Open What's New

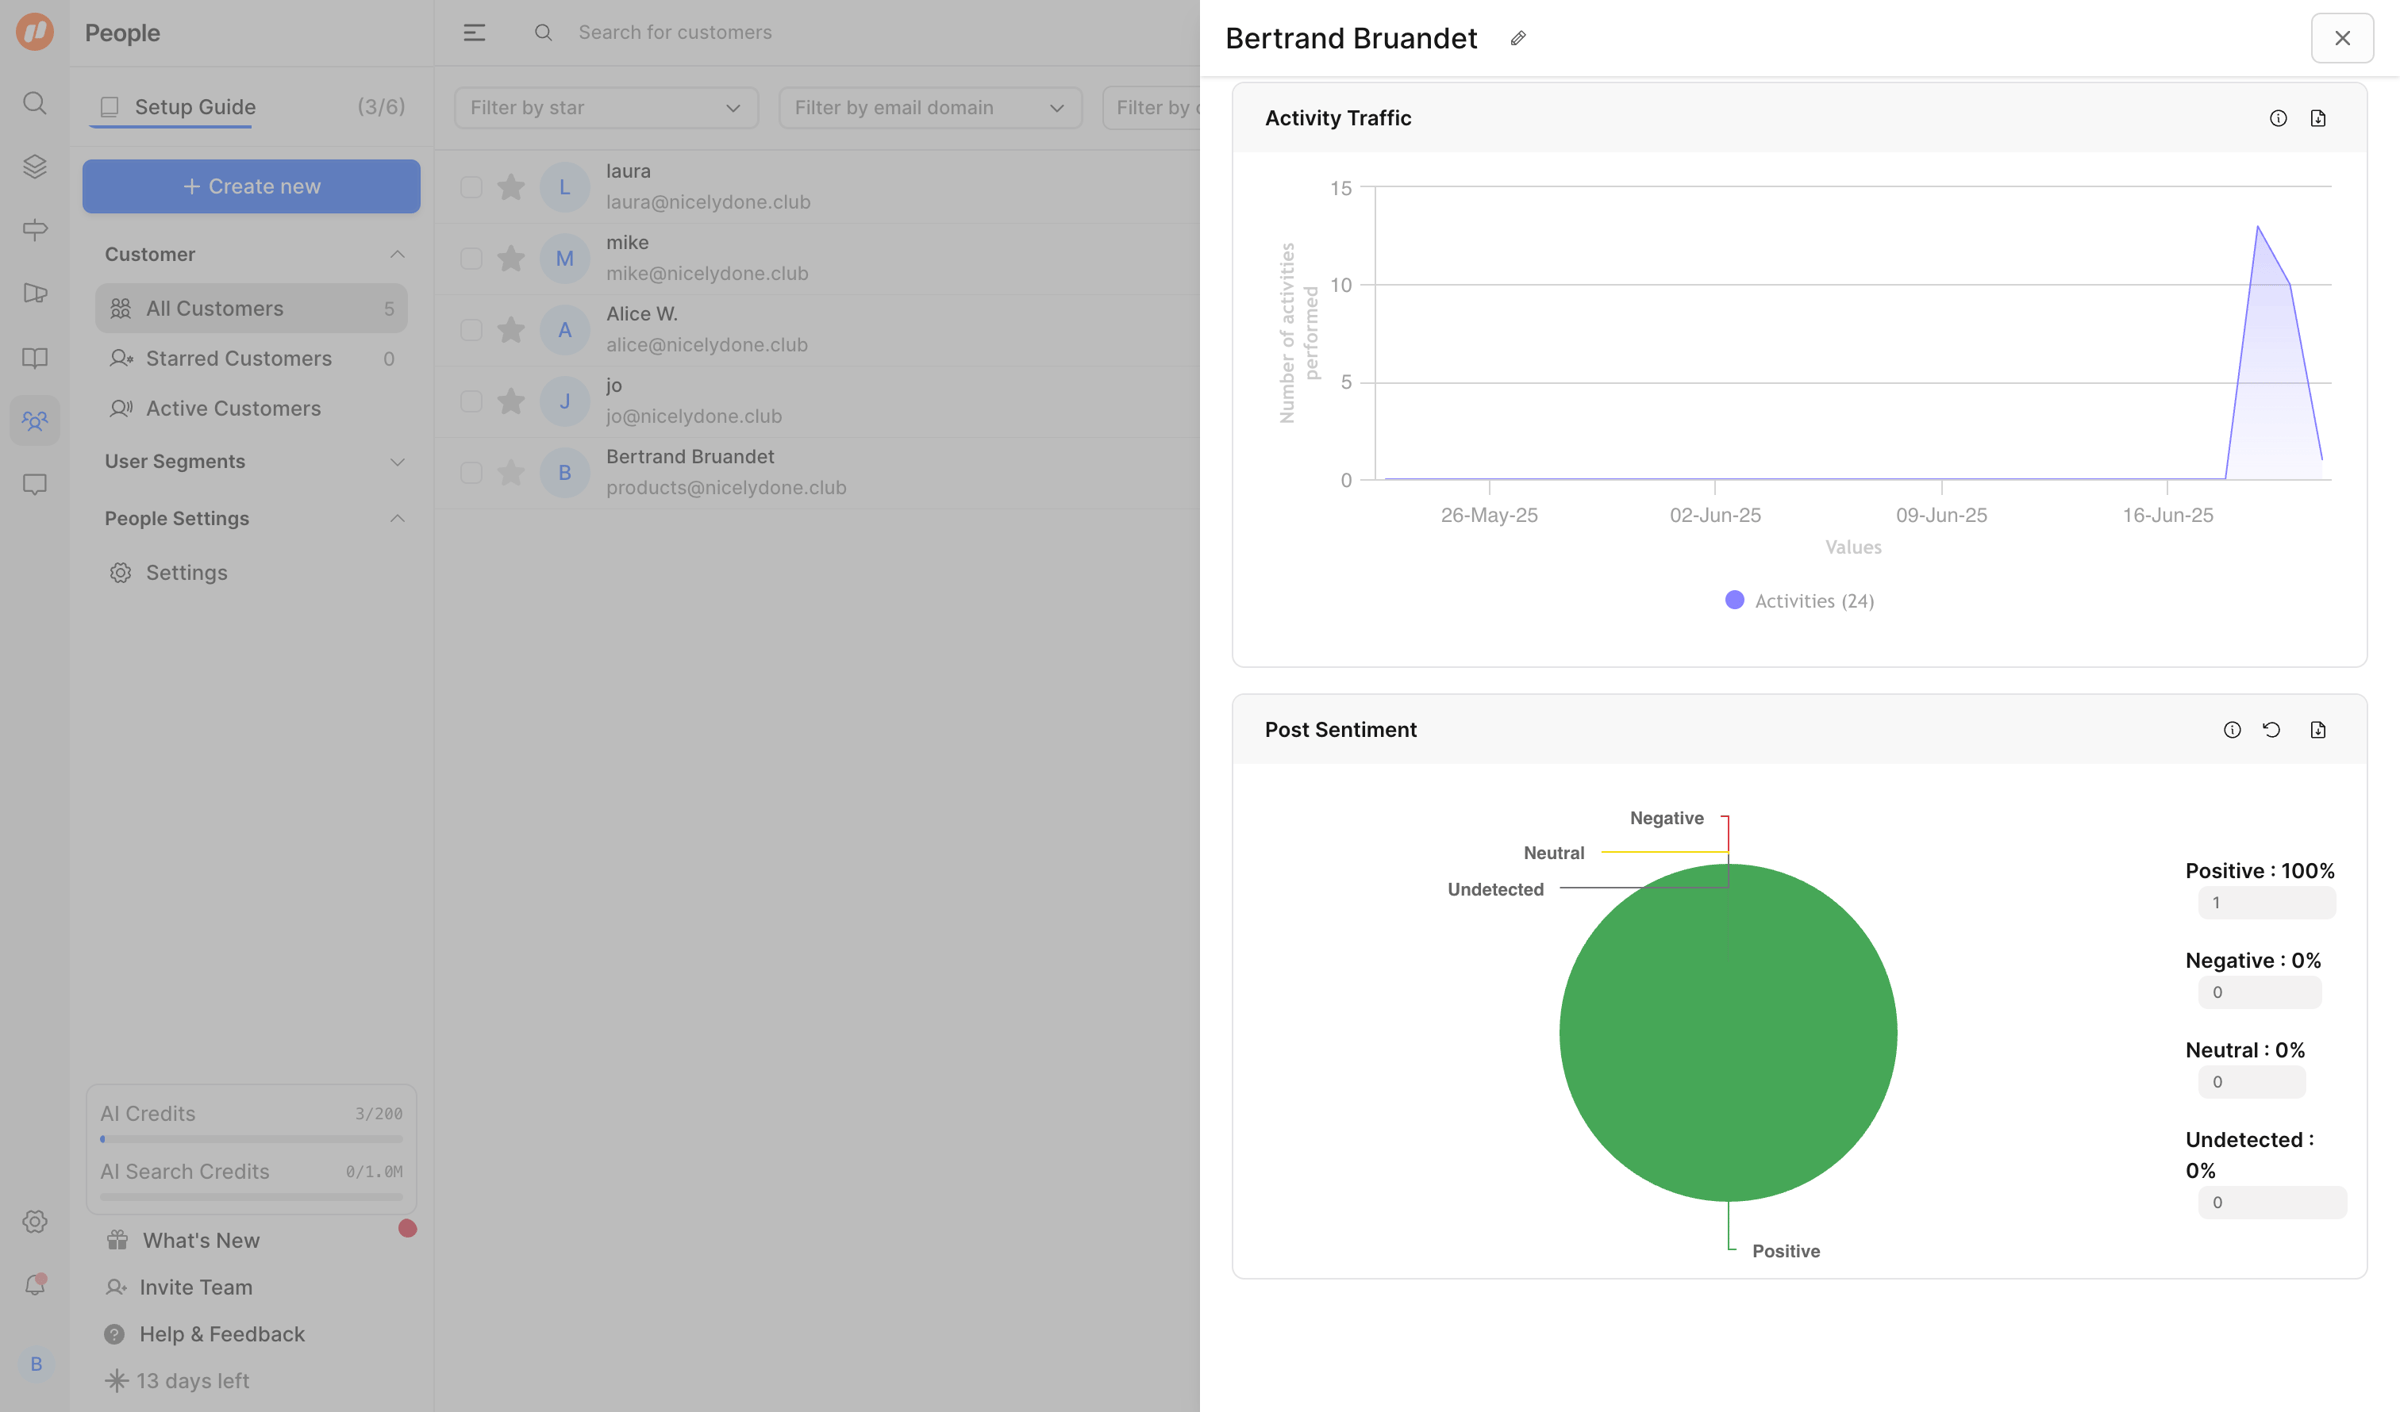pyautogui.click(x=201, y=1240)
